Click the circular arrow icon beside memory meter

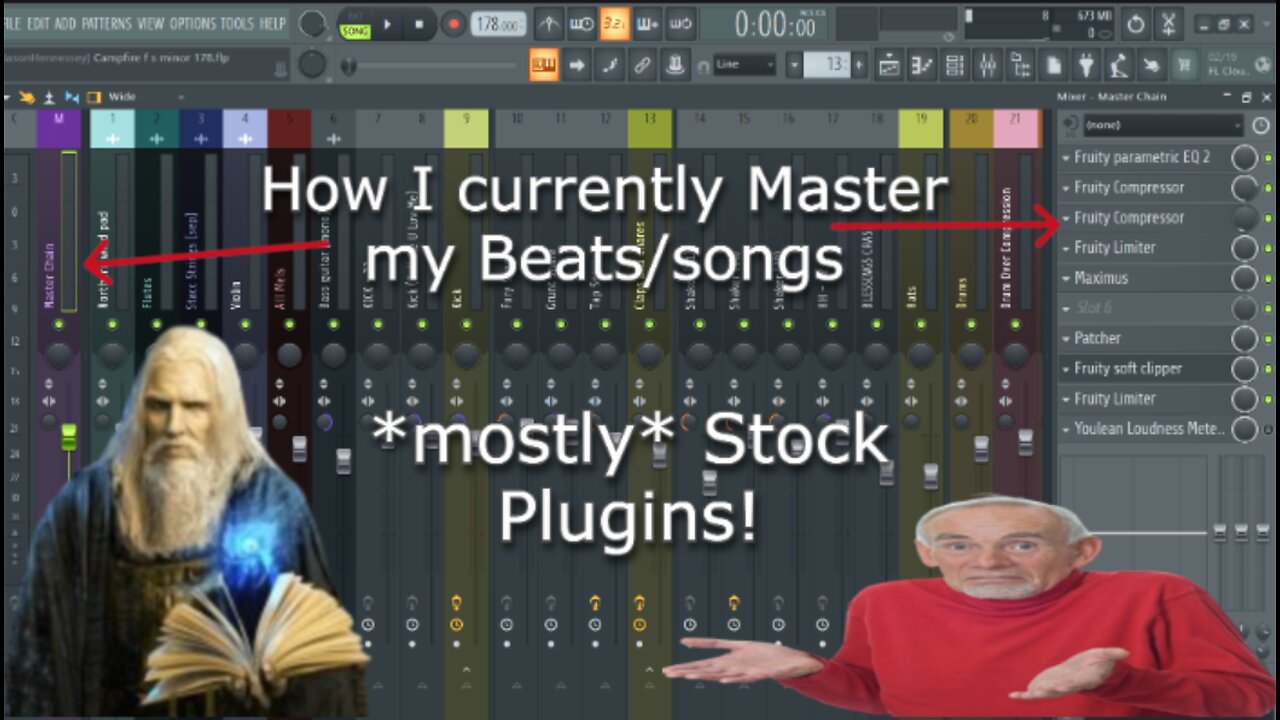click(1137, 23)
